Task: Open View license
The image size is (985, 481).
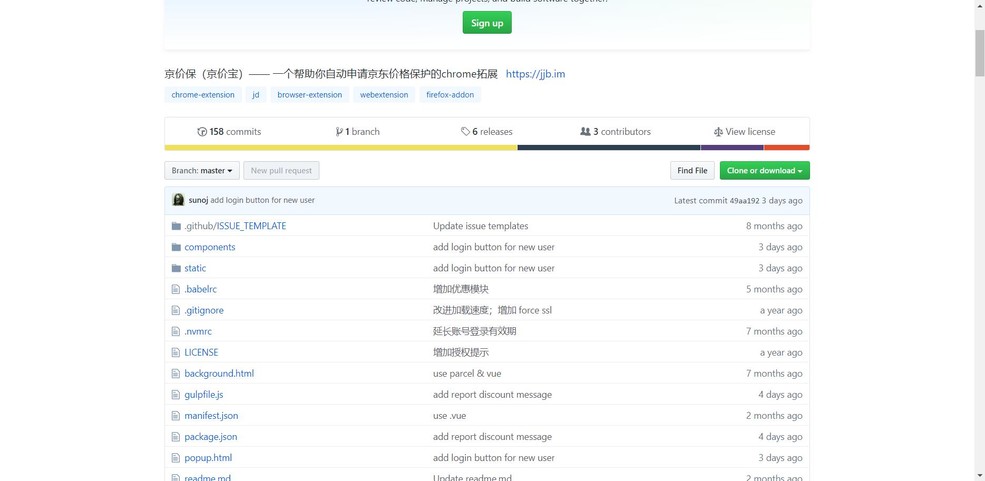Action: 744,132
